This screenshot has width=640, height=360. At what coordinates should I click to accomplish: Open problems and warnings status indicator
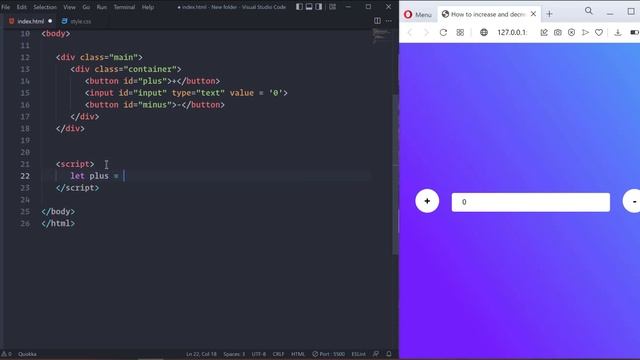pyautogui.click(x=7, y=354)
